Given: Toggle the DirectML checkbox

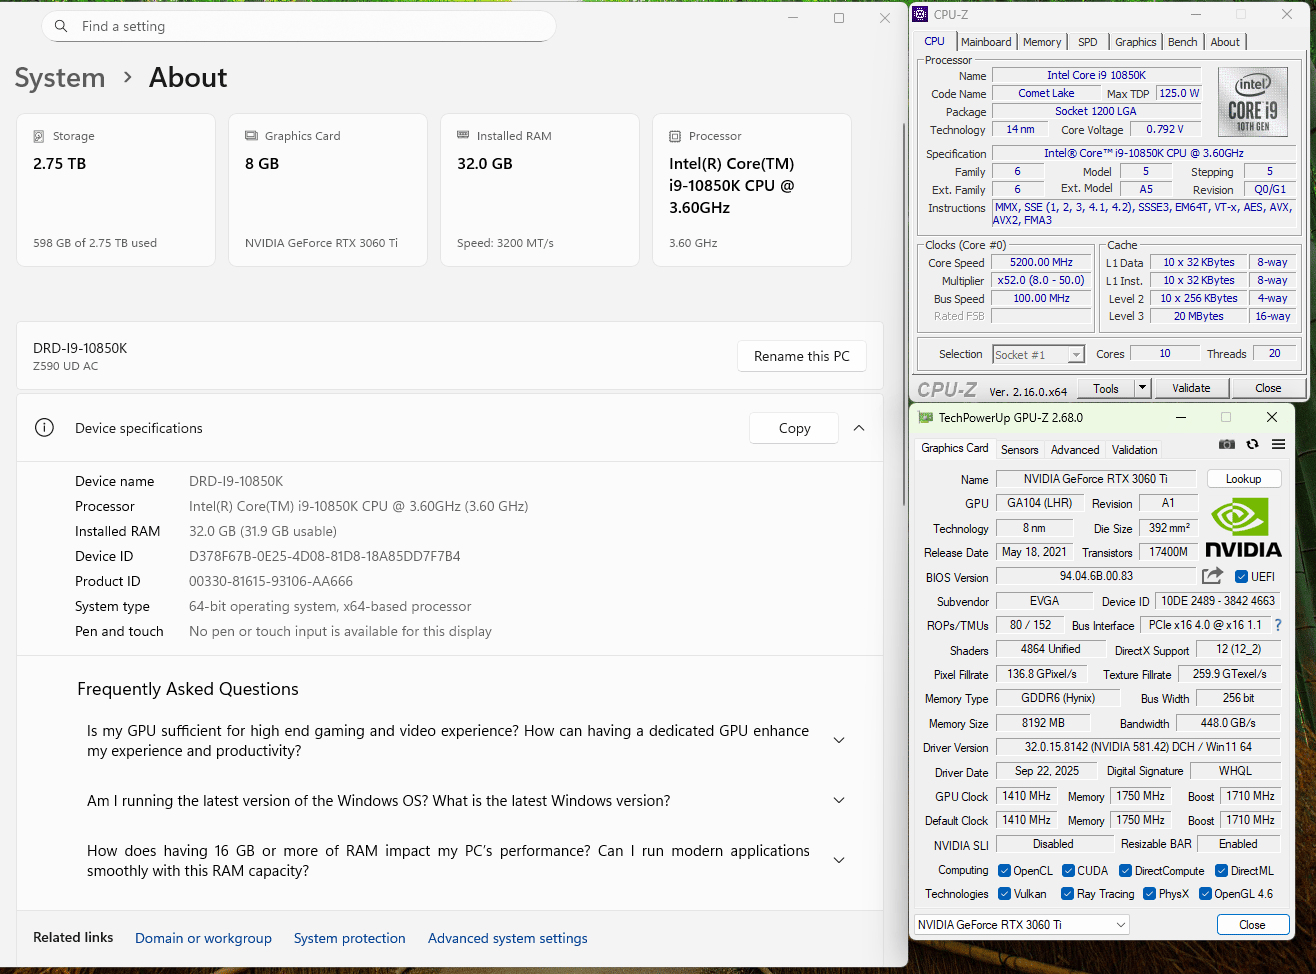Looking at the screenshot, I should (x=1220, y=871).
